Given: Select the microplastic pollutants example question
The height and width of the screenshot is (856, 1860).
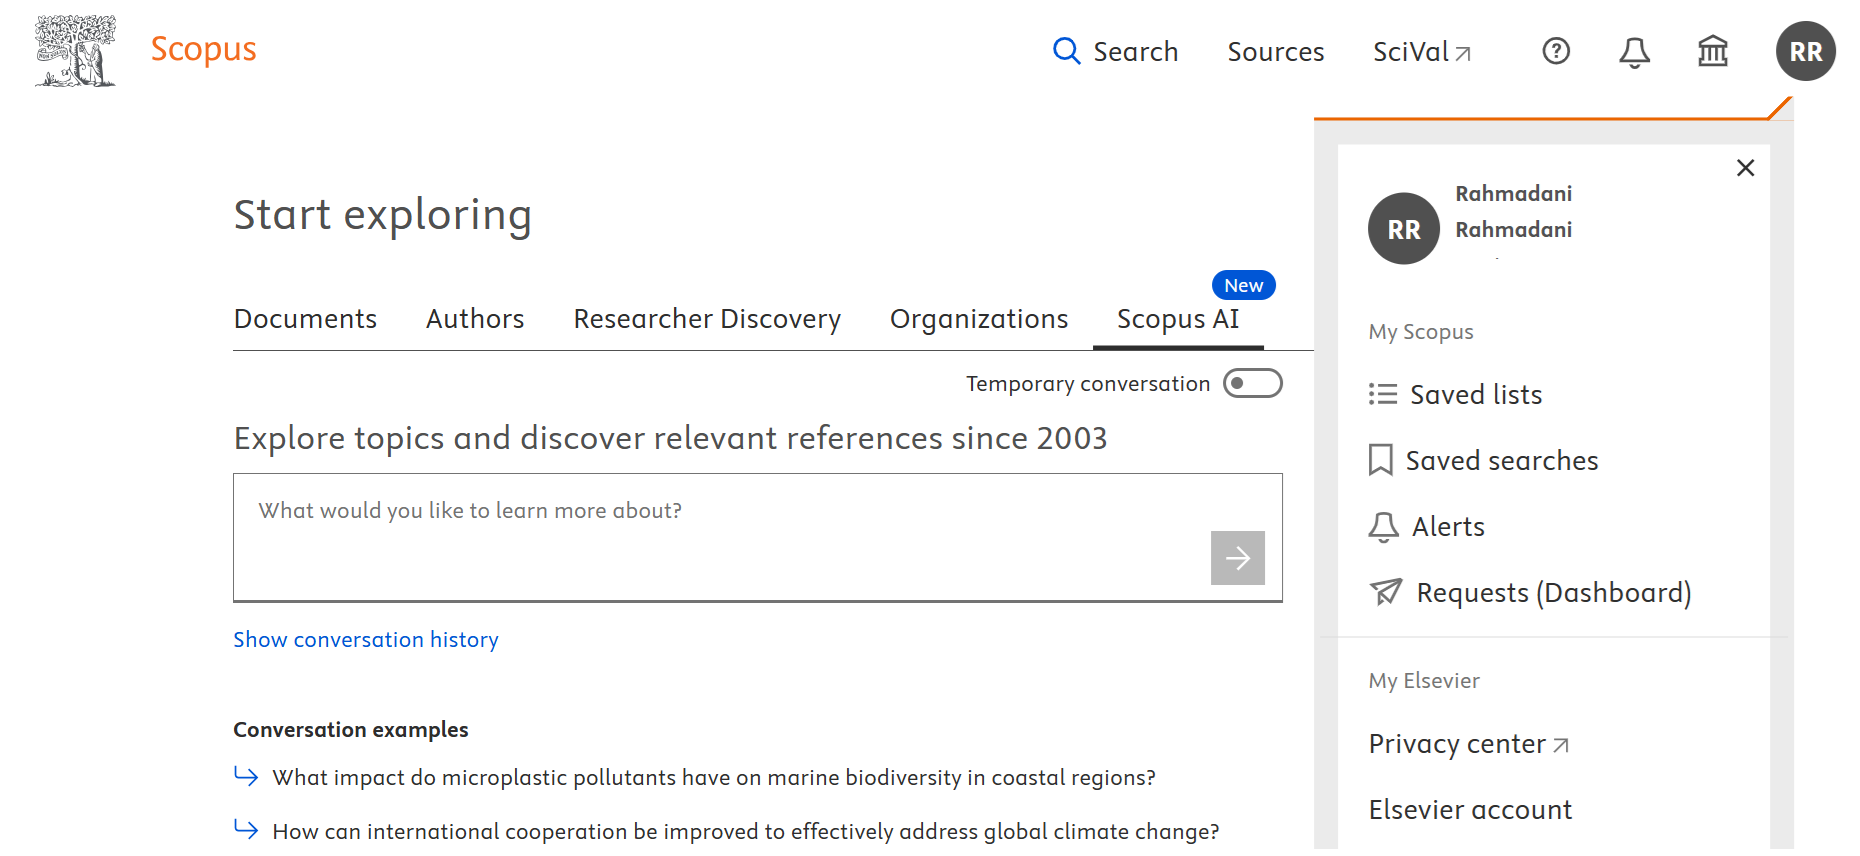Looking at the screenshot, I should (x=714, y=778).
